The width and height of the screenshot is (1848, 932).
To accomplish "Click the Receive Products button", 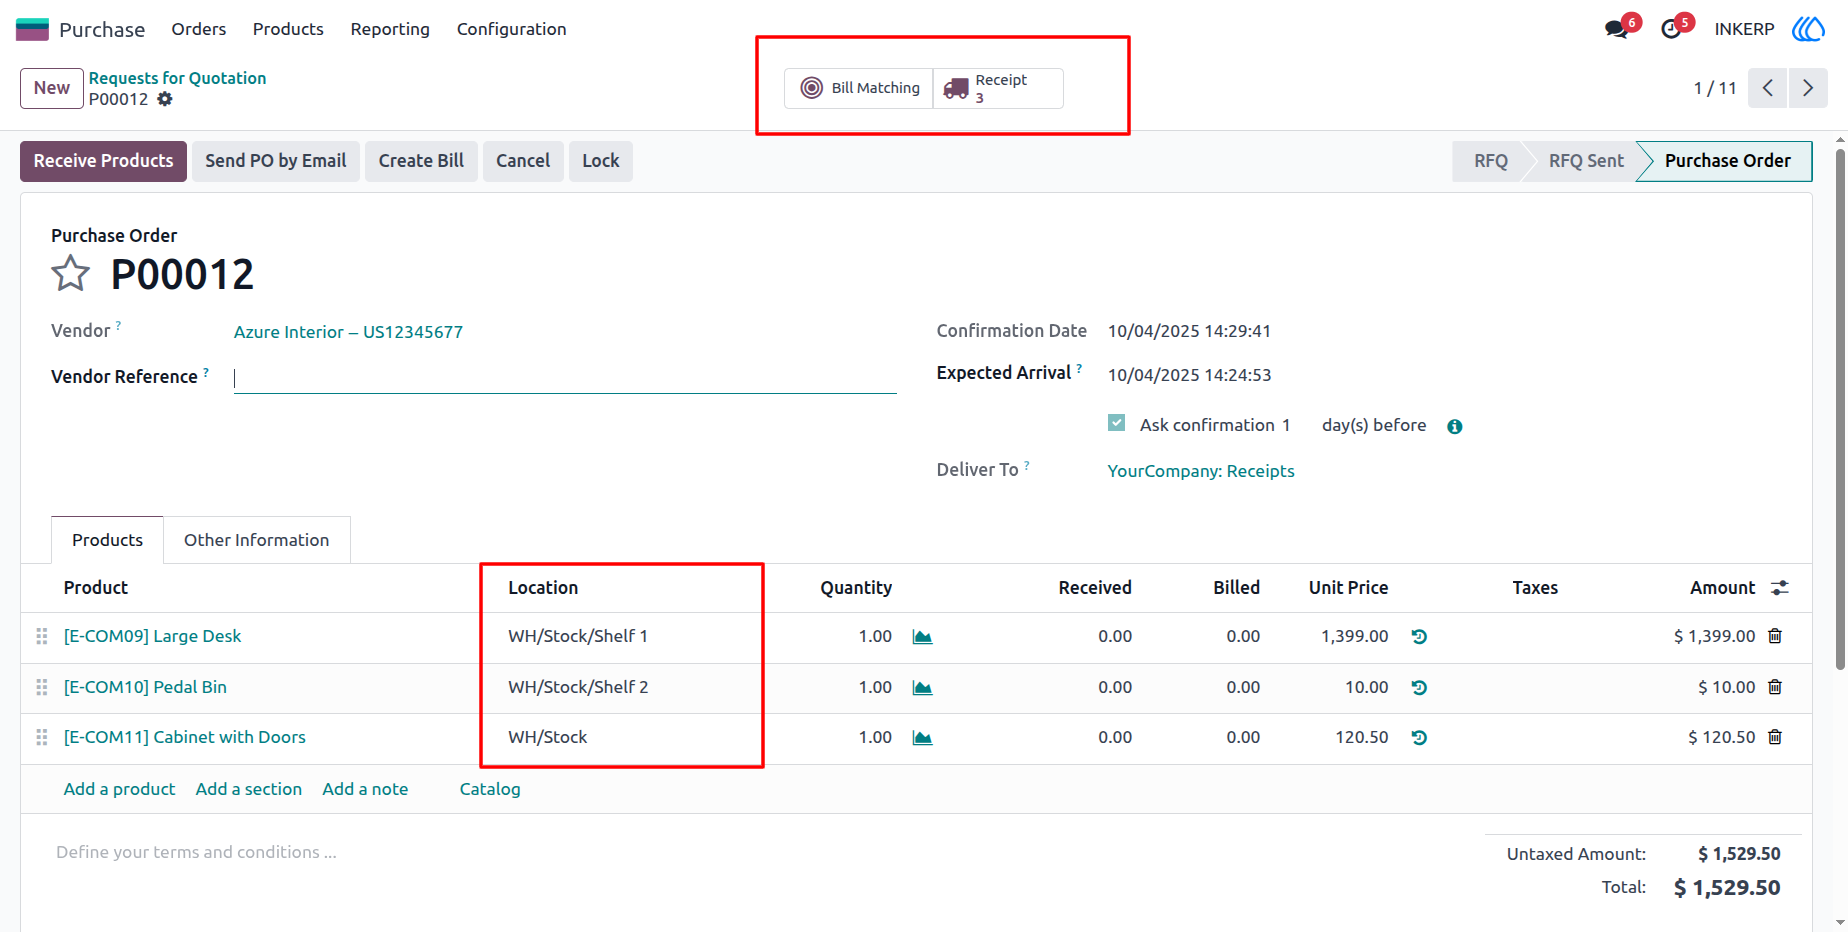I will click(103, 161).
